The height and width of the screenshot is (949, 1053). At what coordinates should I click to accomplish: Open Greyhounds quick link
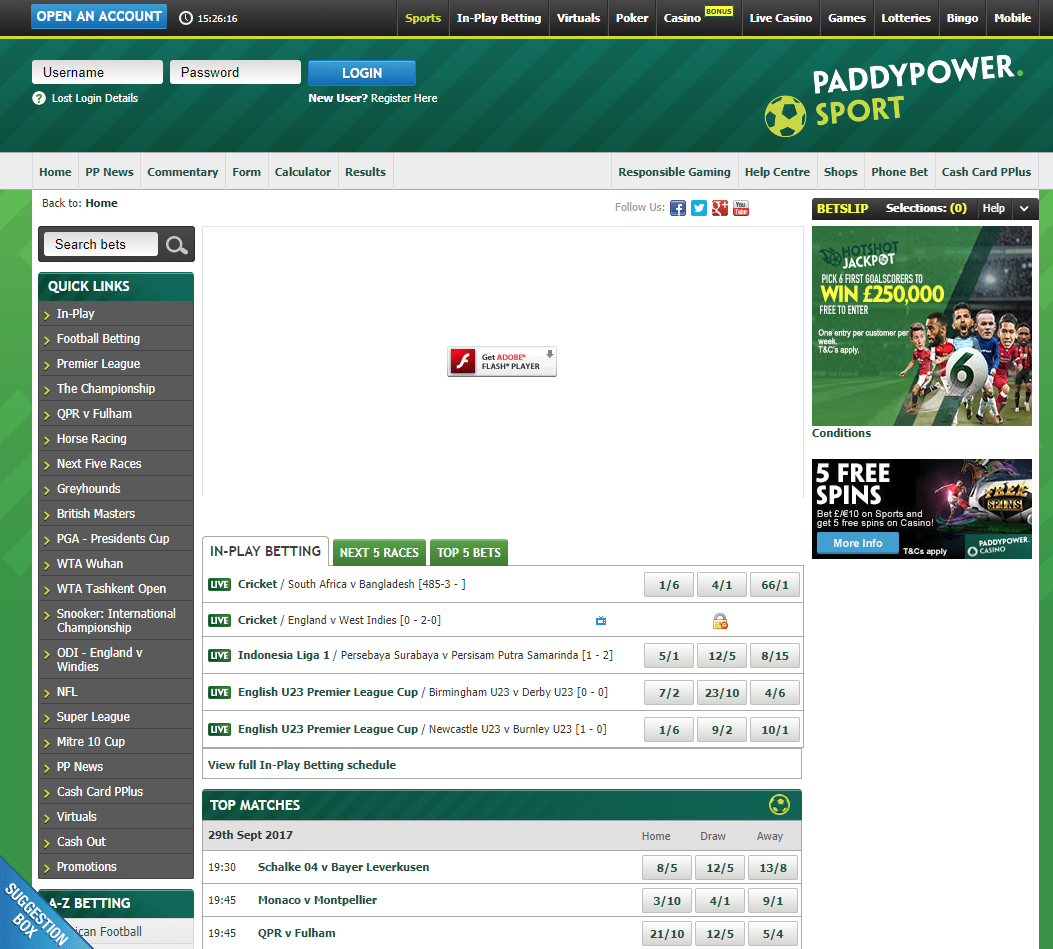(x=116, y=488)
